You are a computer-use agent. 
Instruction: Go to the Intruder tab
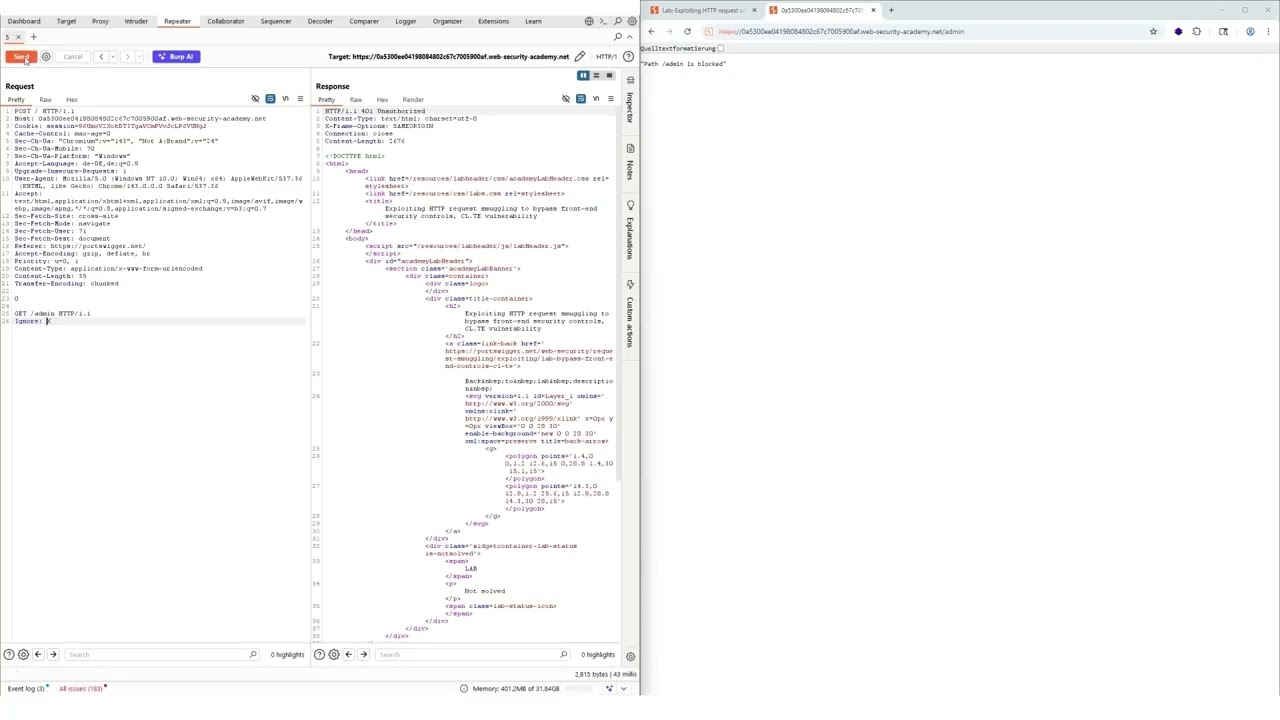[136, 21]
